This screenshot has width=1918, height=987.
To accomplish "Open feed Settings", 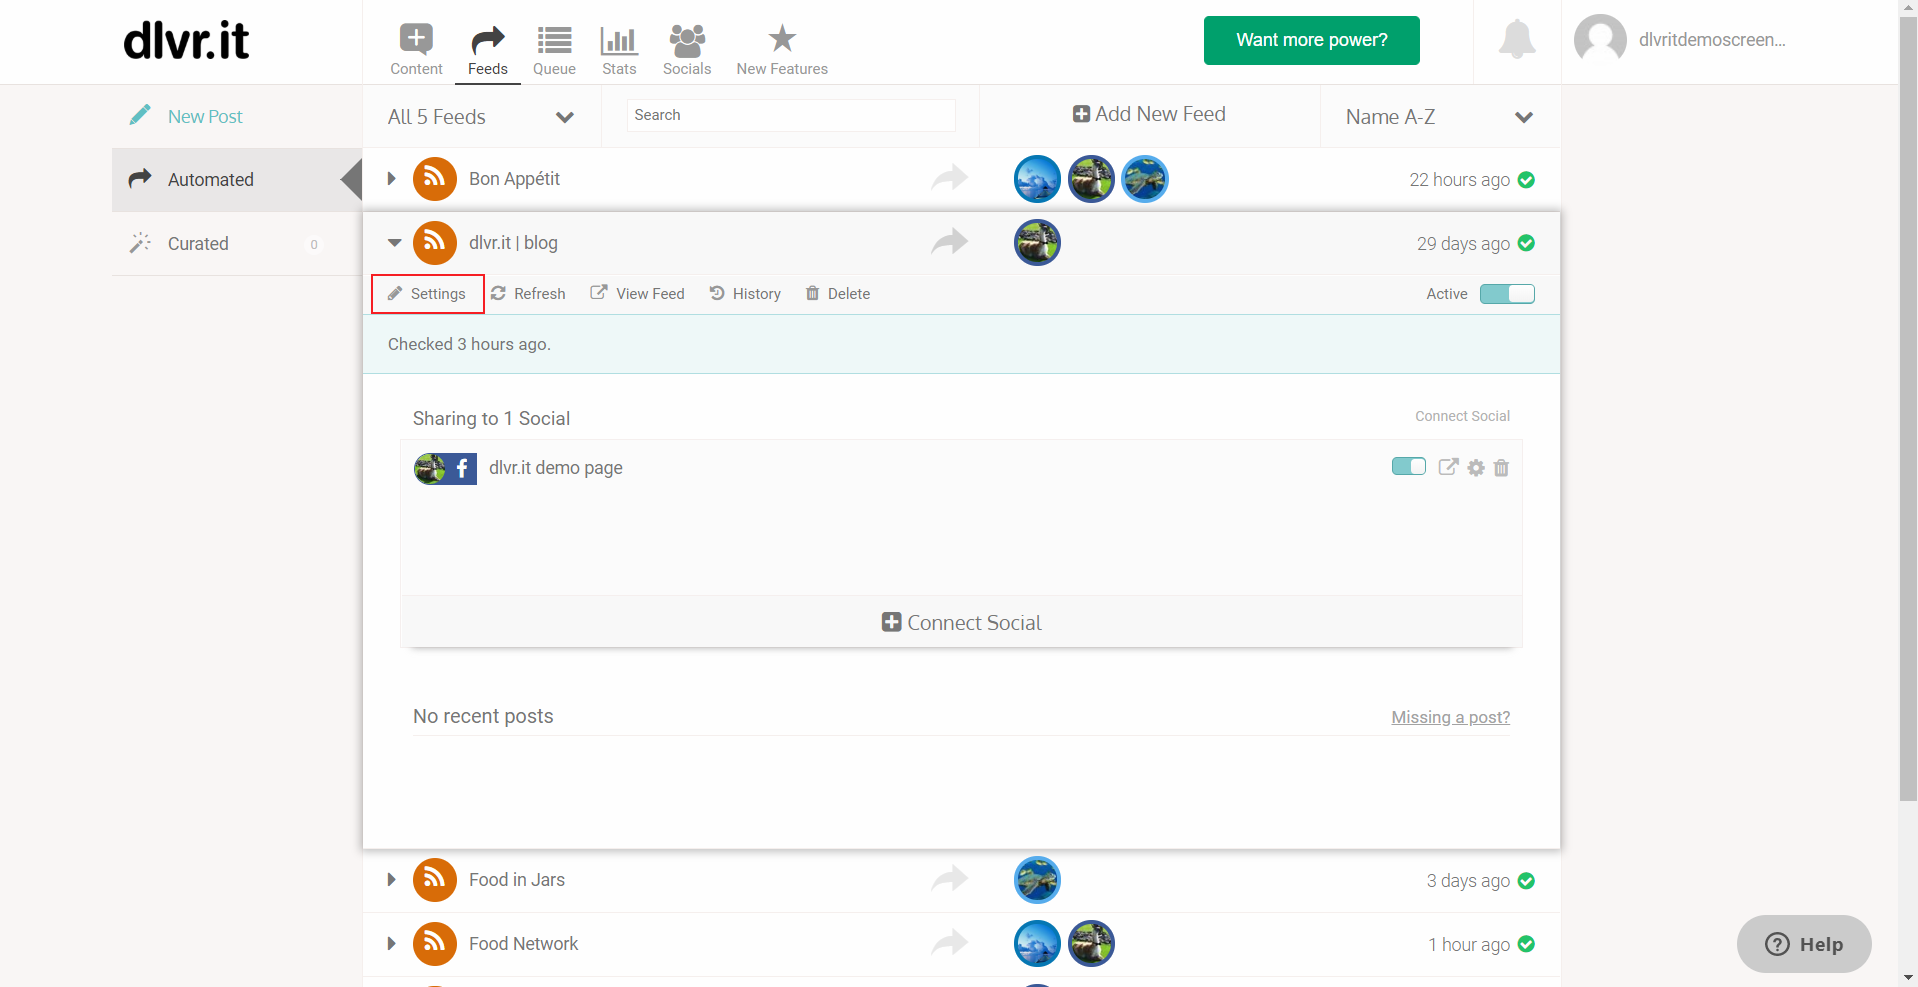I will coord(427,294).
